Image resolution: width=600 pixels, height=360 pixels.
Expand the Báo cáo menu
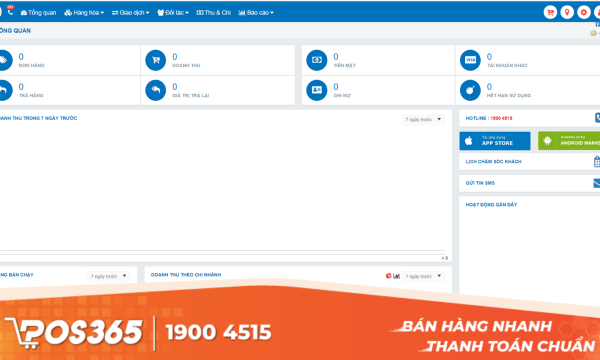[256, 13]
